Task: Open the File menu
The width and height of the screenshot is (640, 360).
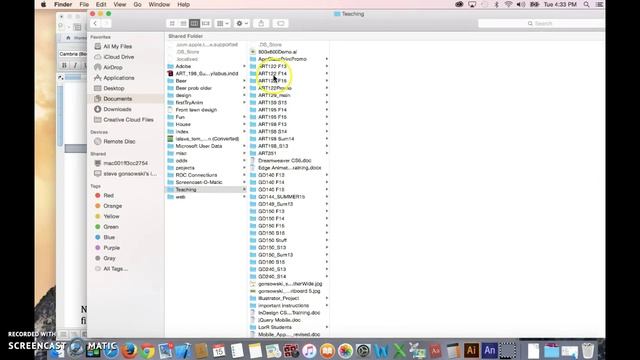Action: pos(84,4)
